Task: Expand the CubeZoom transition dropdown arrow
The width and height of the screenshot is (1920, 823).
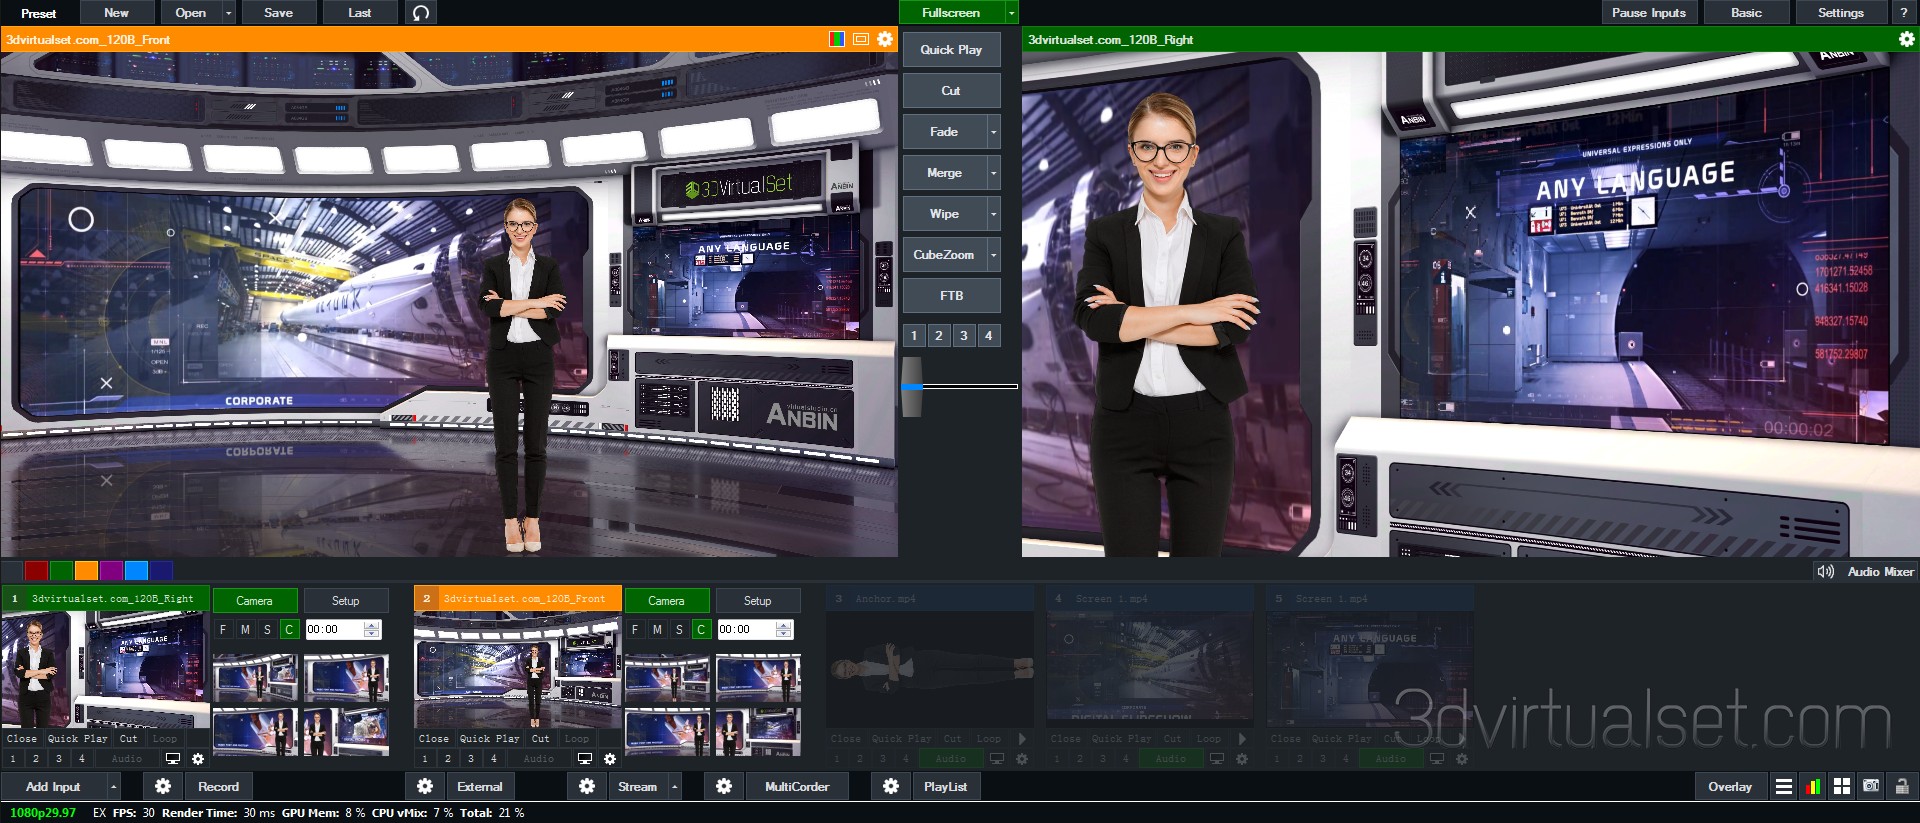Action: [994, 255]
